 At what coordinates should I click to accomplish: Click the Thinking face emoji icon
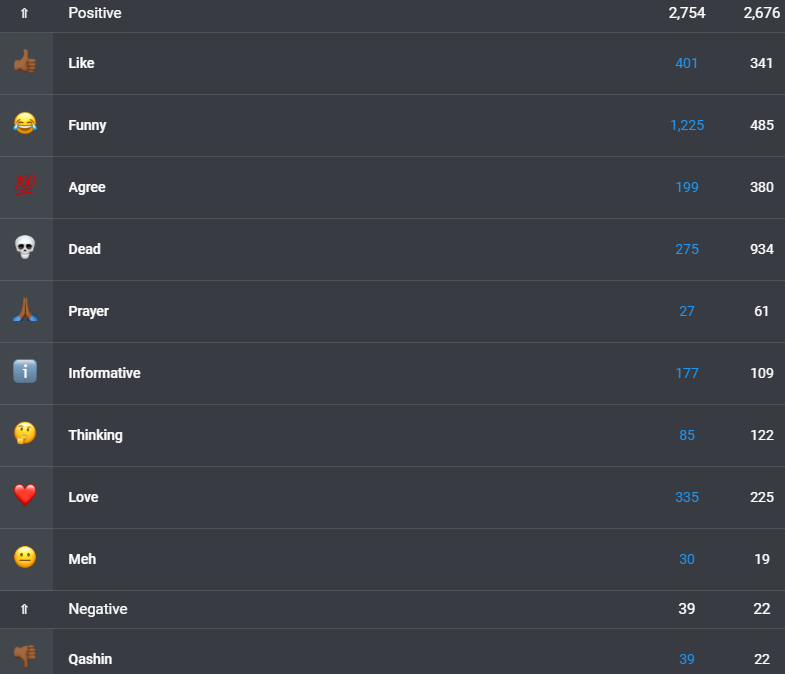25,433
